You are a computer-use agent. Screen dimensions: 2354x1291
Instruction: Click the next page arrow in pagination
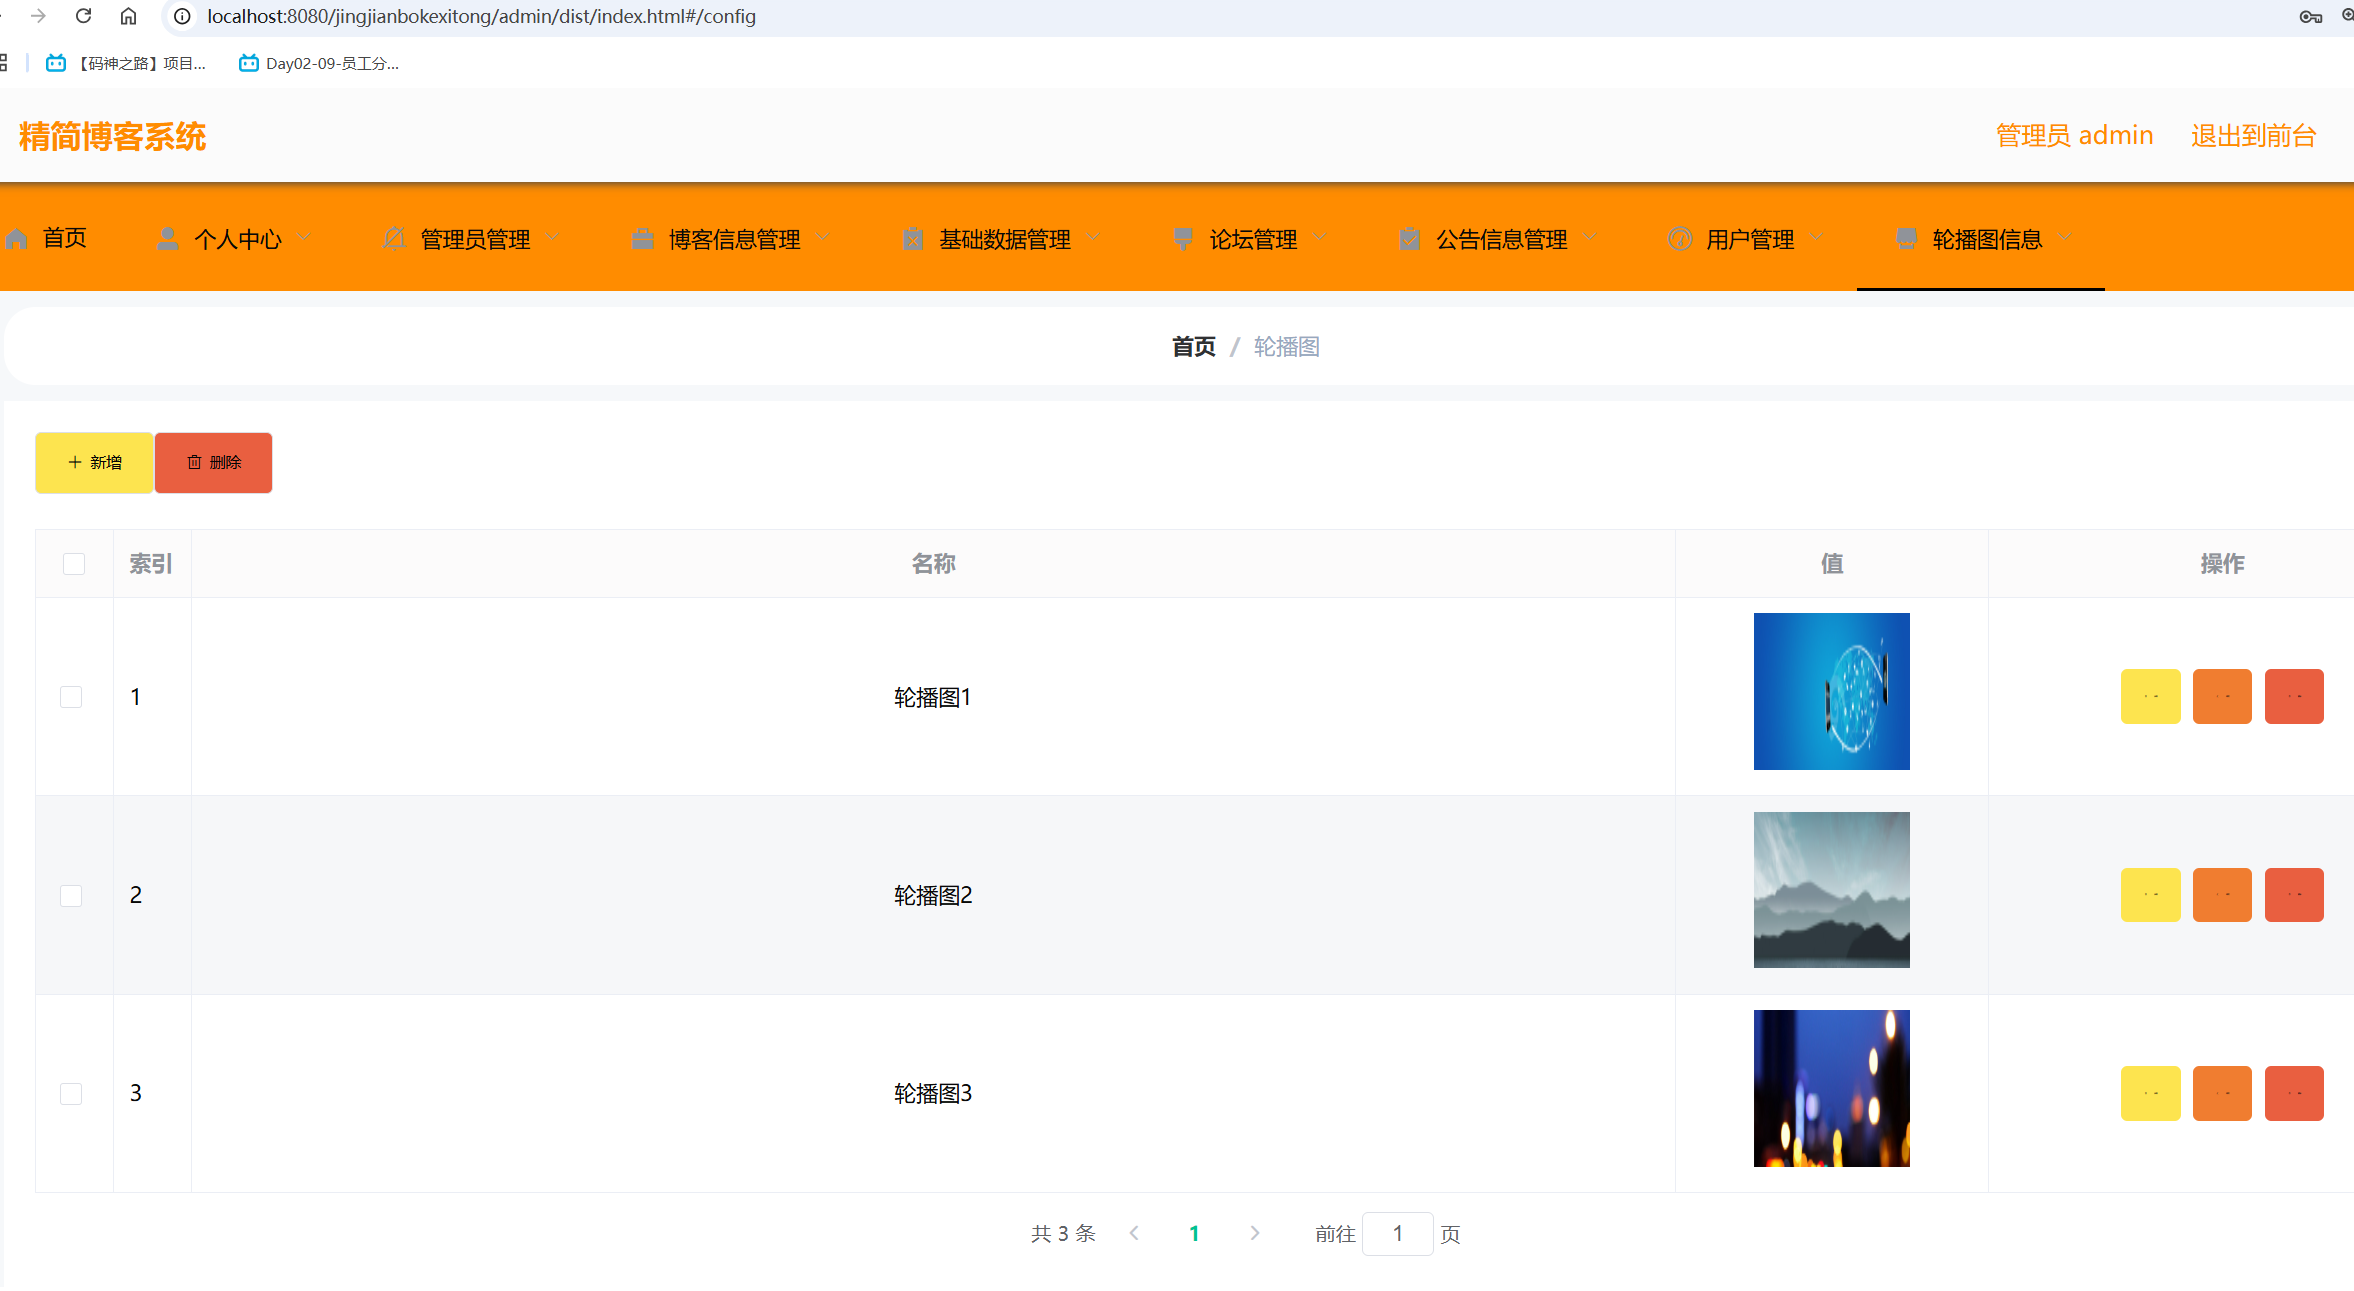[1254, 1233]
